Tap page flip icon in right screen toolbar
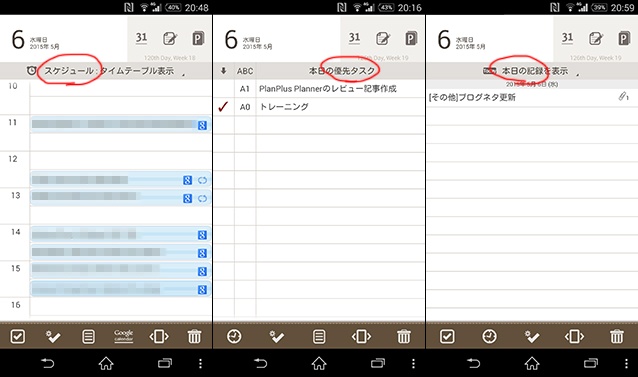 click(574, 336)
